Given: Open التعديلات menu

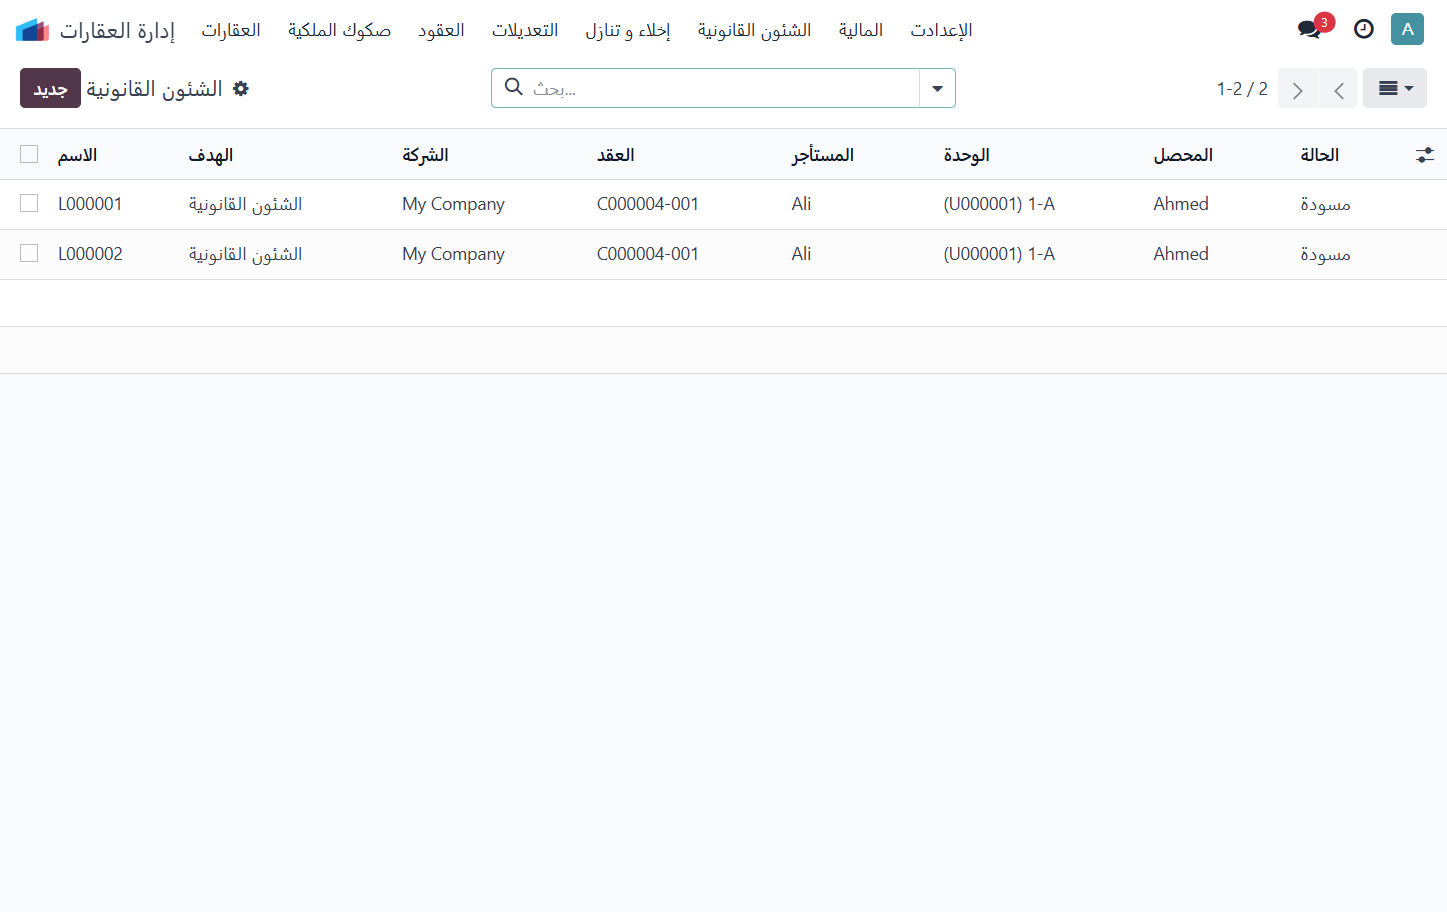Looking at the screenshot, I should tap(525, 30).
